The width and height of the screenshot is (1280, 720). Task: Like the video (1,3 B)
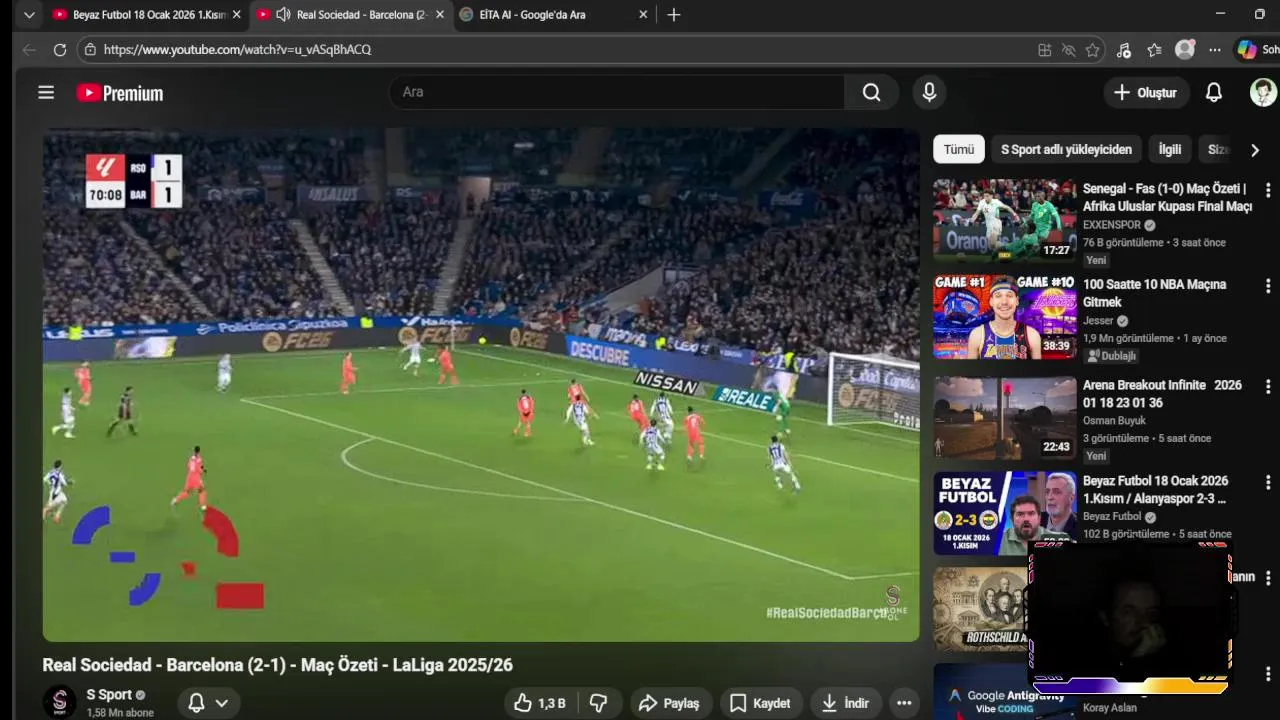pos(540,703)
